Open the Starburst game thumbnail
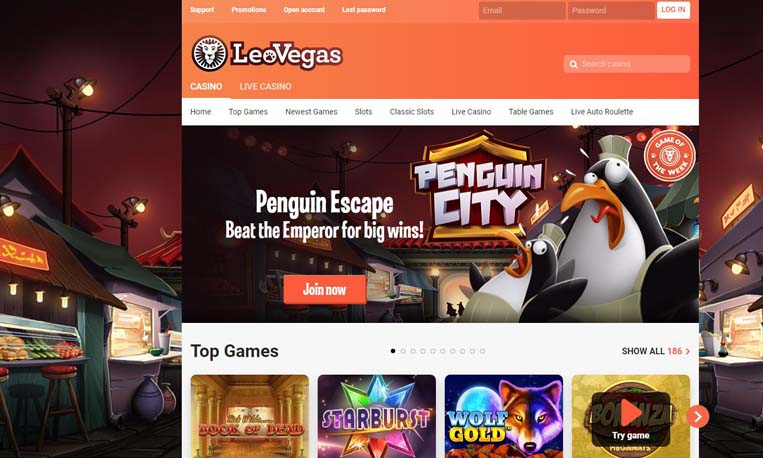763x458 pixels. pyautogui.click(x=377, y=417)
